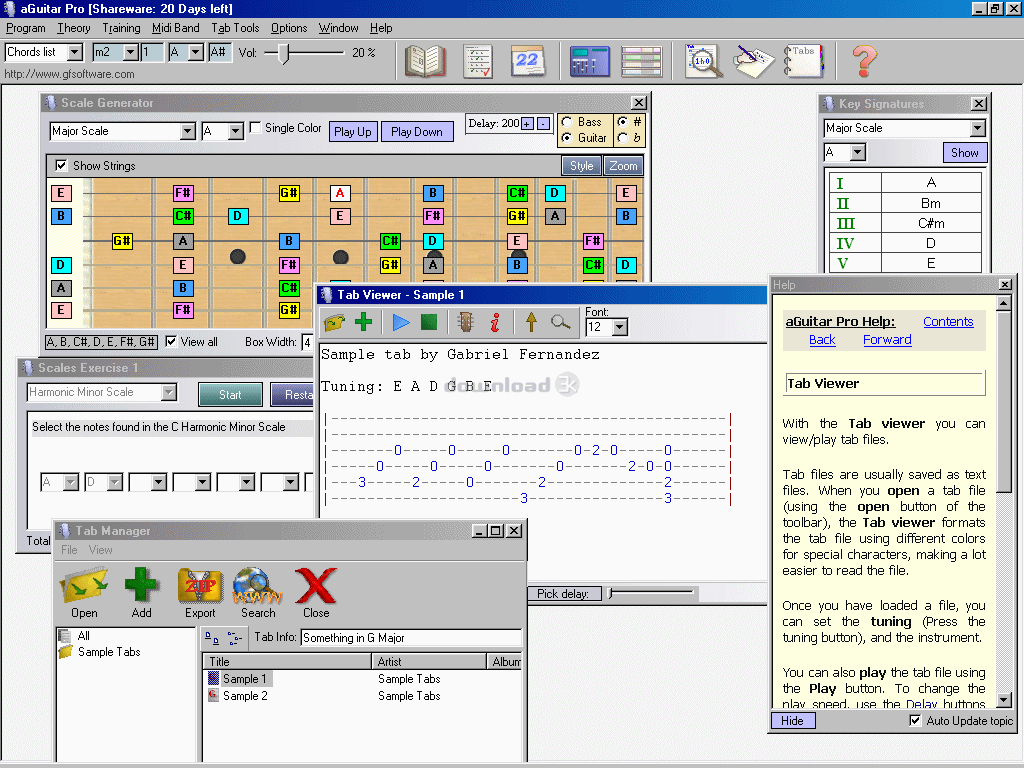Open the Options menu
The height and width of the screenshot is (768, 1024).
[289, 28]
